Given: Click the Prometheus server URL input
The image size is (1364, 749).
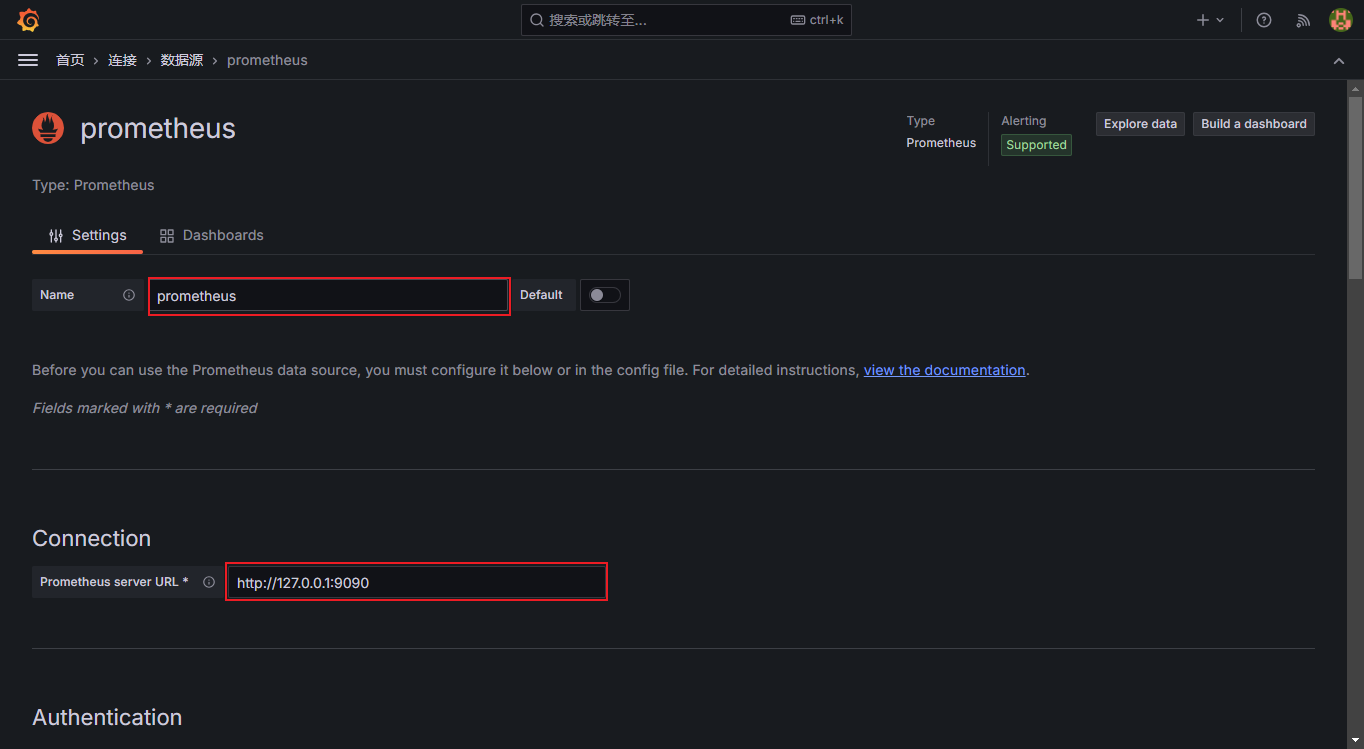Looking at the screenshot, I should click(x=416, y=582).
